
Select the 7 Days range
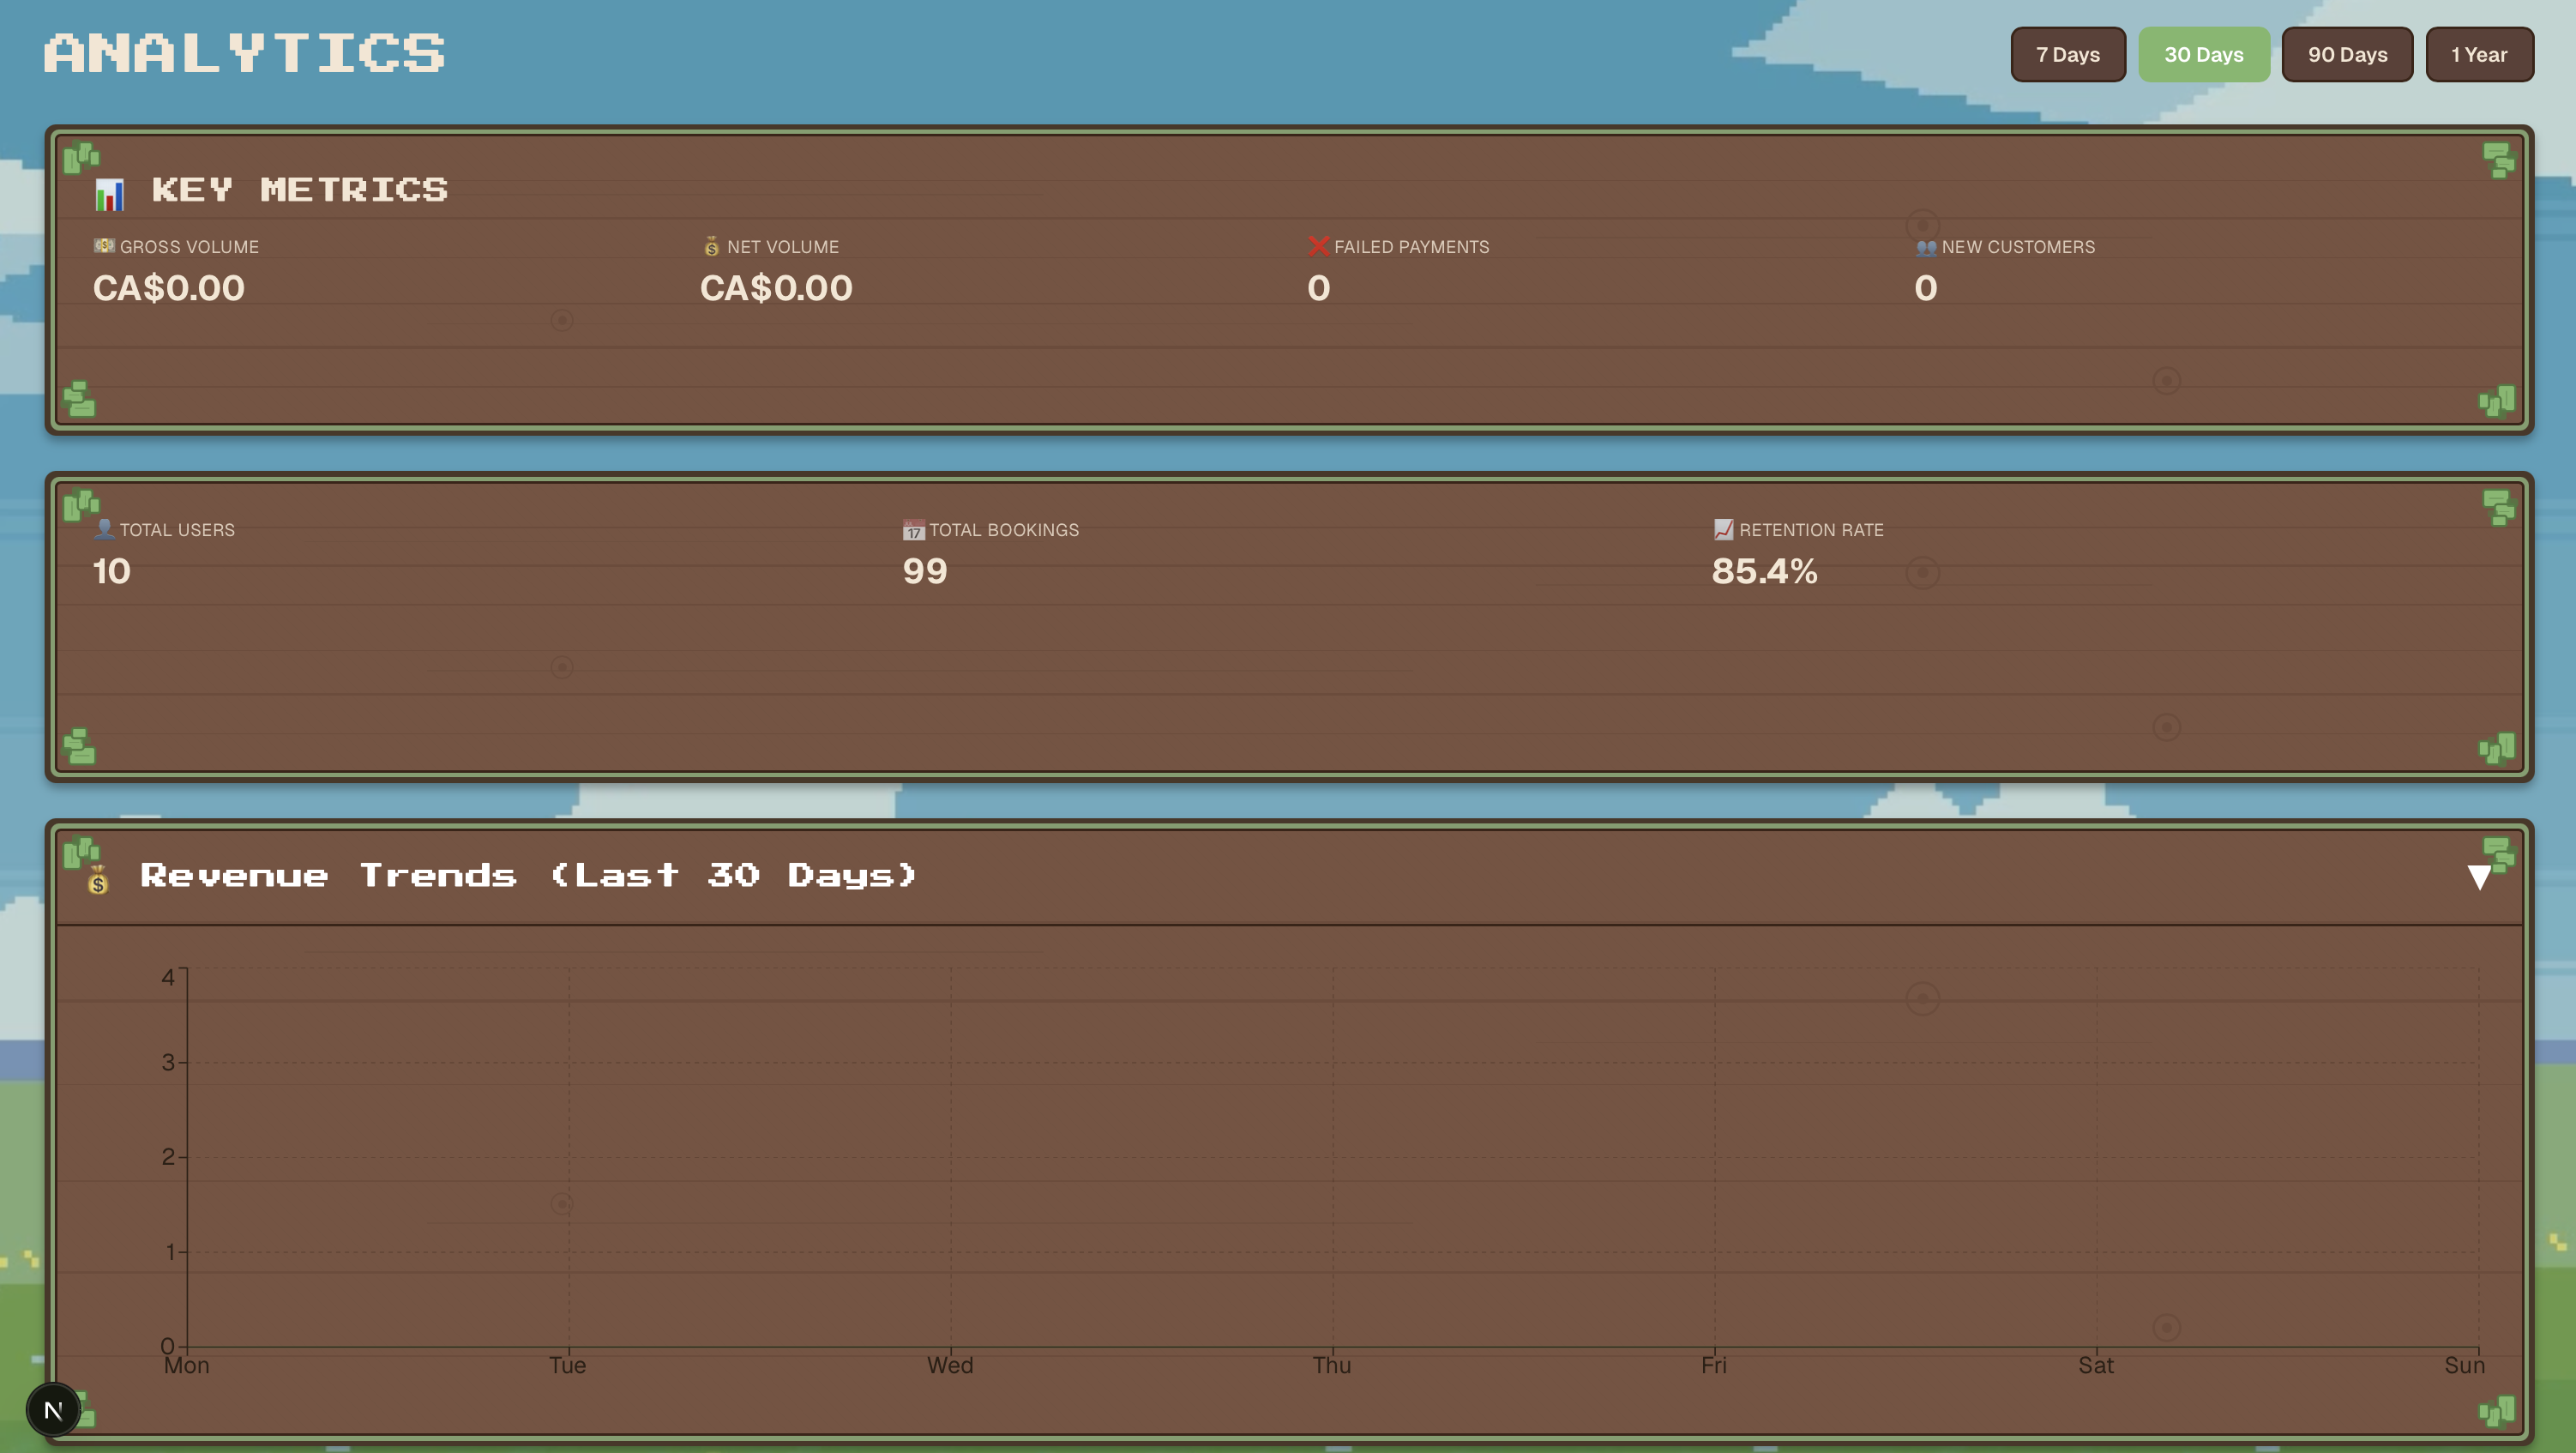tap(2068, 55)
